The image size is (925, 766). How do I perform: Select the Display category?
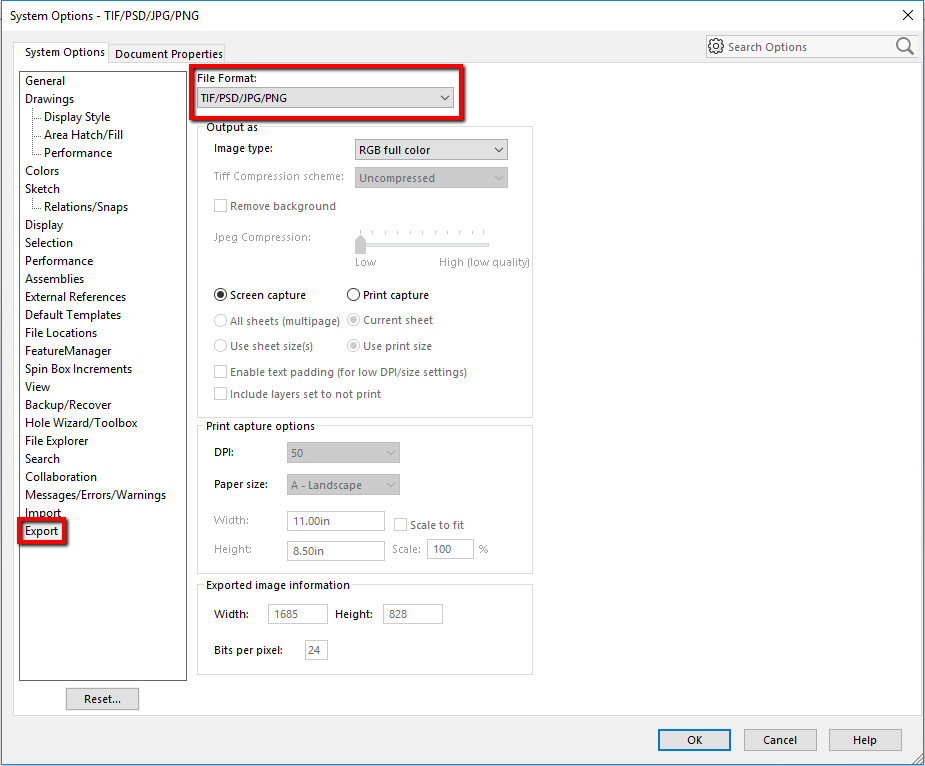pos(44,225)
